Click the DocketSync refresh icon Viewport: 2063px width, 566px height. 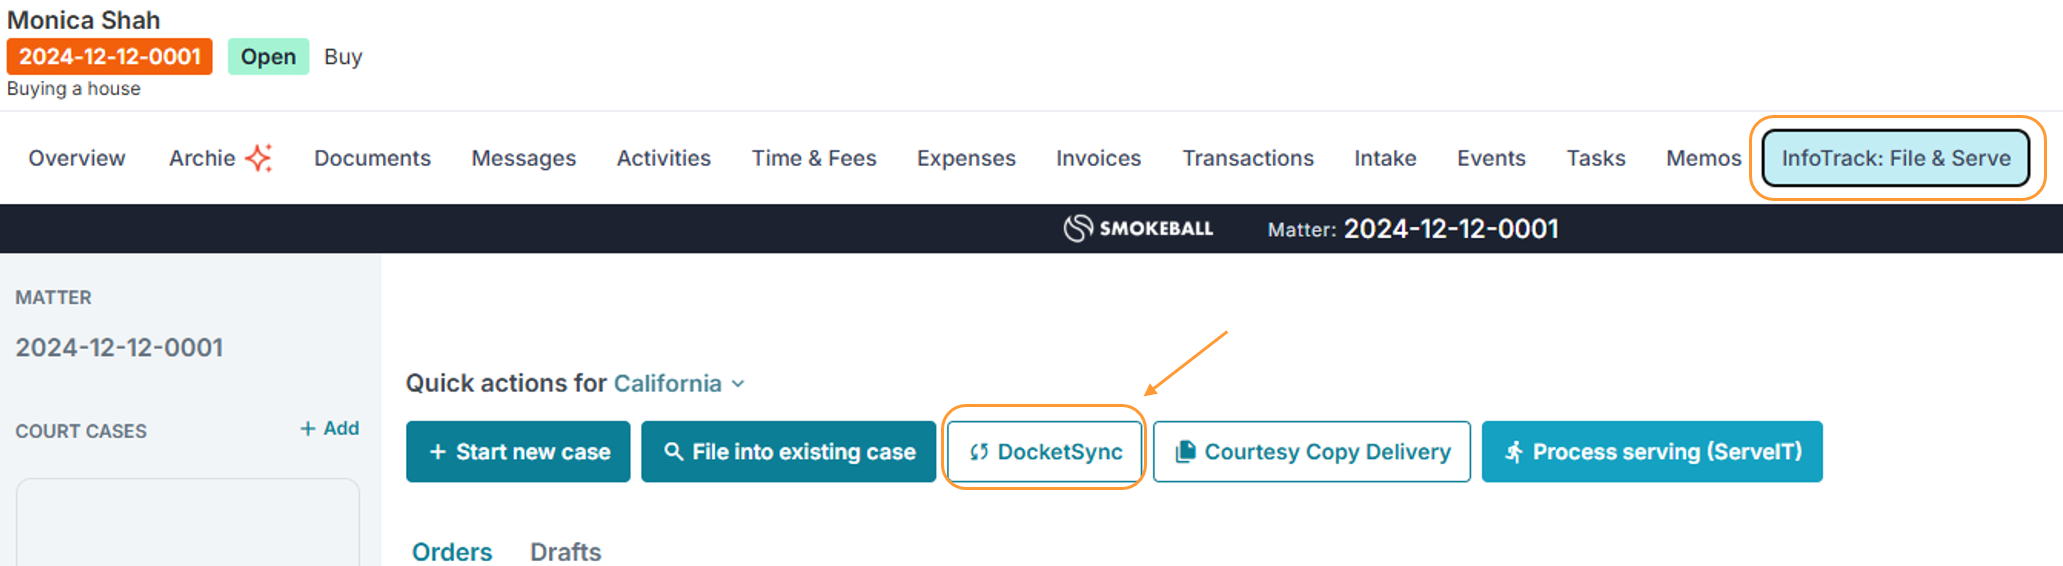(979, 452)
